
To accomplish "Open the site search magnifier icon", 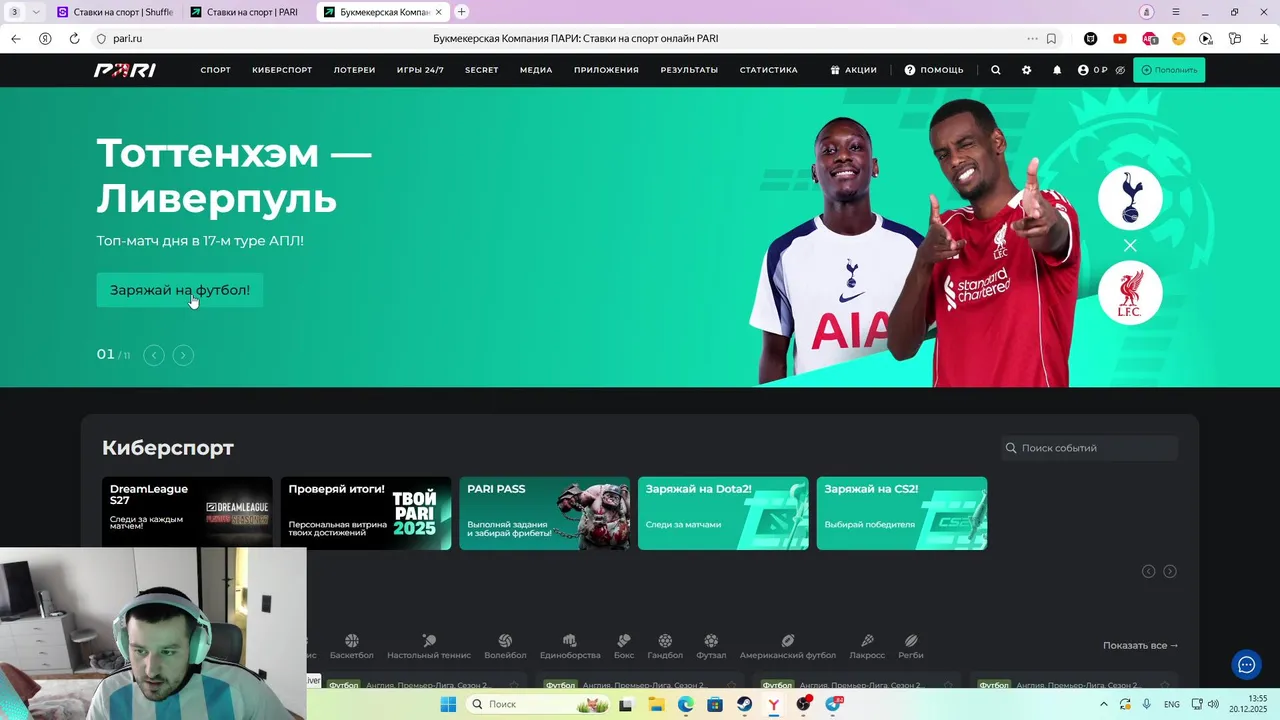I will point(995,70).
